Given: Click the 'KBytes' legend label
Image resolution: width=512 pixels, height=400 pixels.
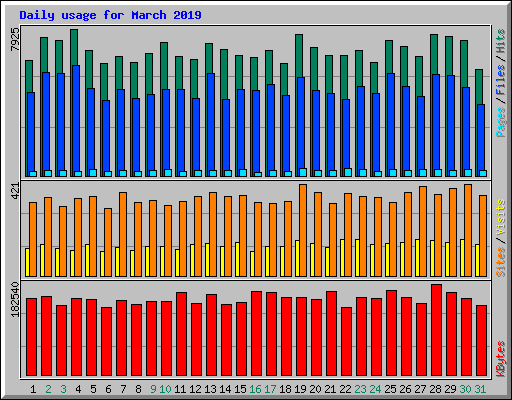Looking at the screenshot, I should tap(500, 359).
